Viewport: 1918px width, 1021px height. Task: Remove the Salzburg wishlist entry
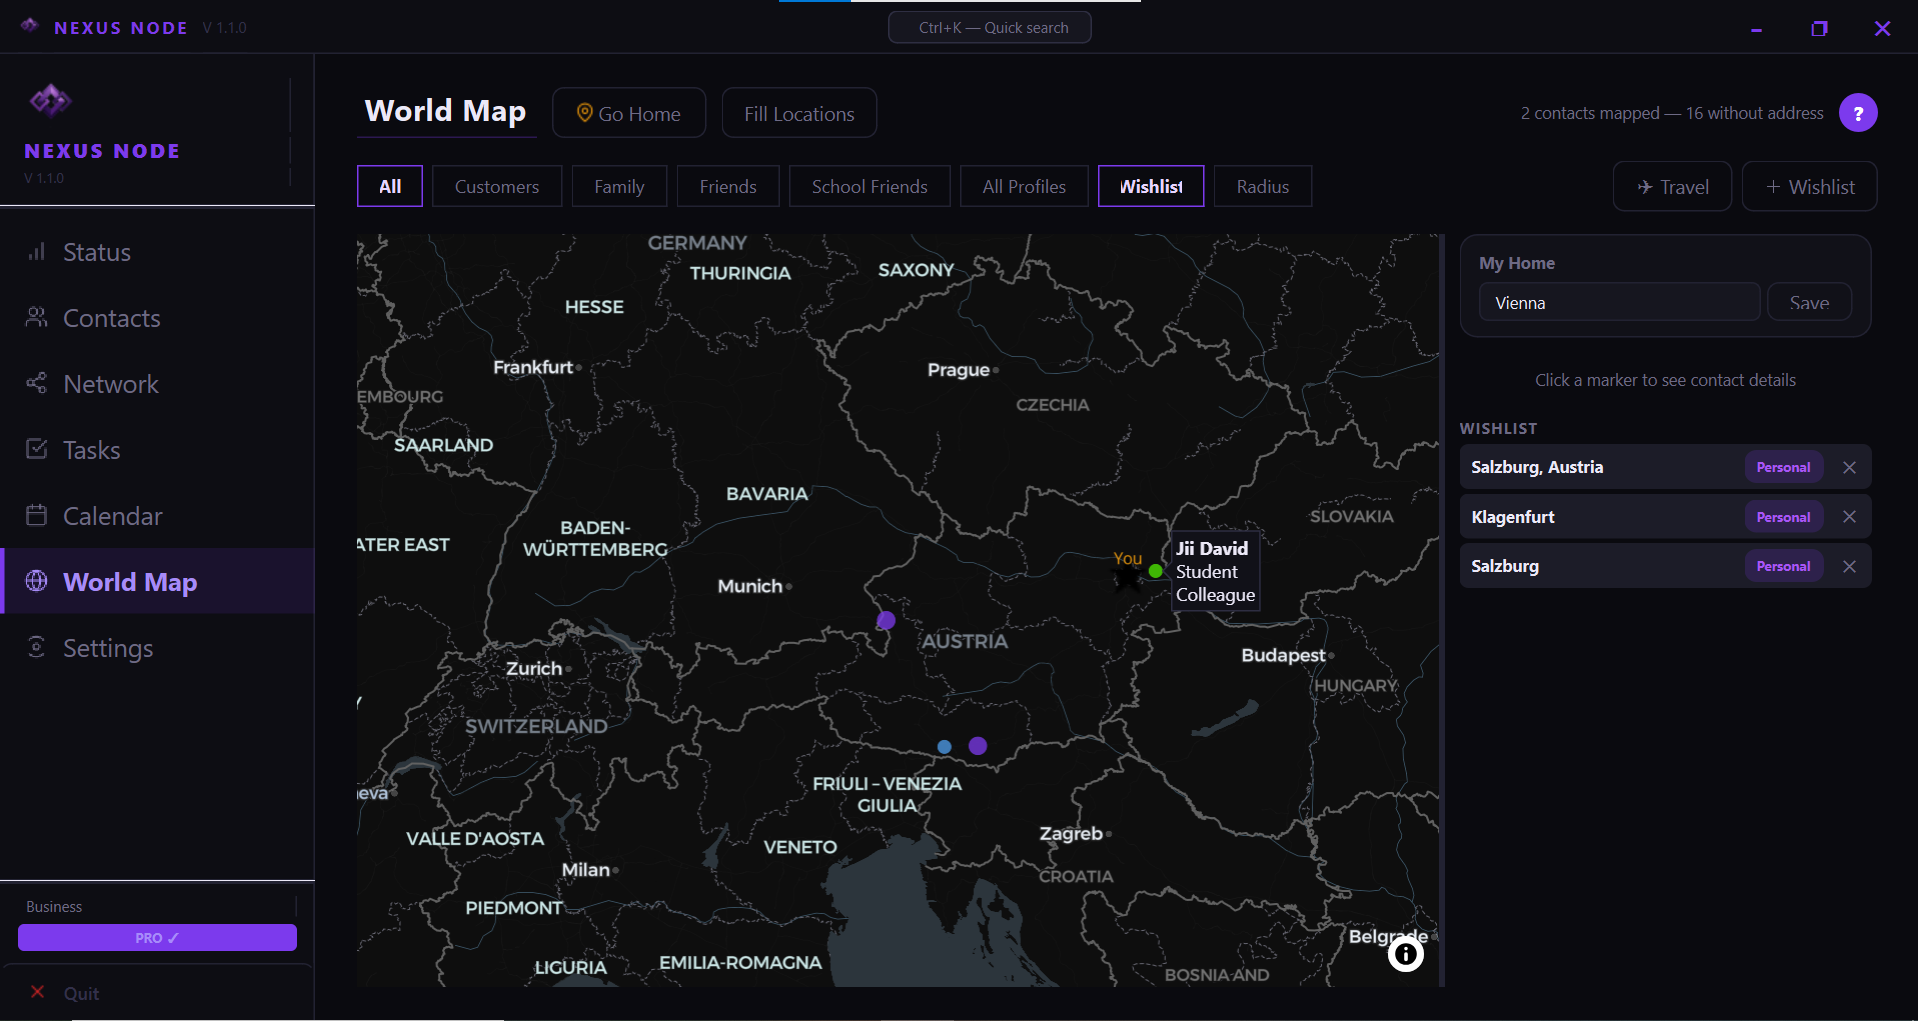click(x=1849, y=566)
